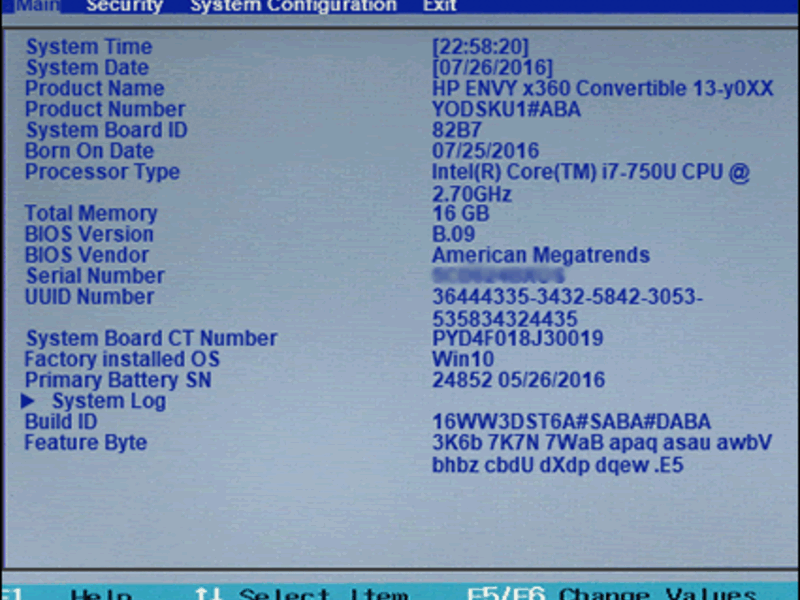Select the UUID continuation 535834324435
800x600 pixels.
(505, 319)
